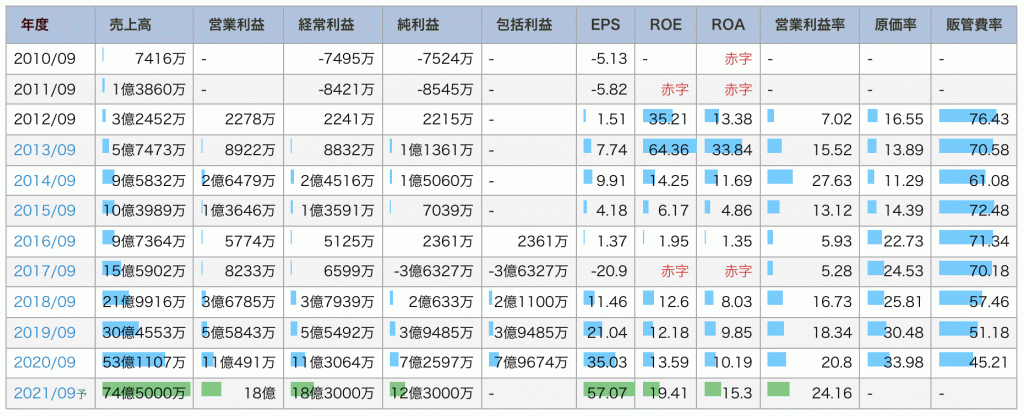Viewport: 1024px width, 416px height.
Task: Open the 2021/09 forecast year link
Action: [x=42, y=392]
